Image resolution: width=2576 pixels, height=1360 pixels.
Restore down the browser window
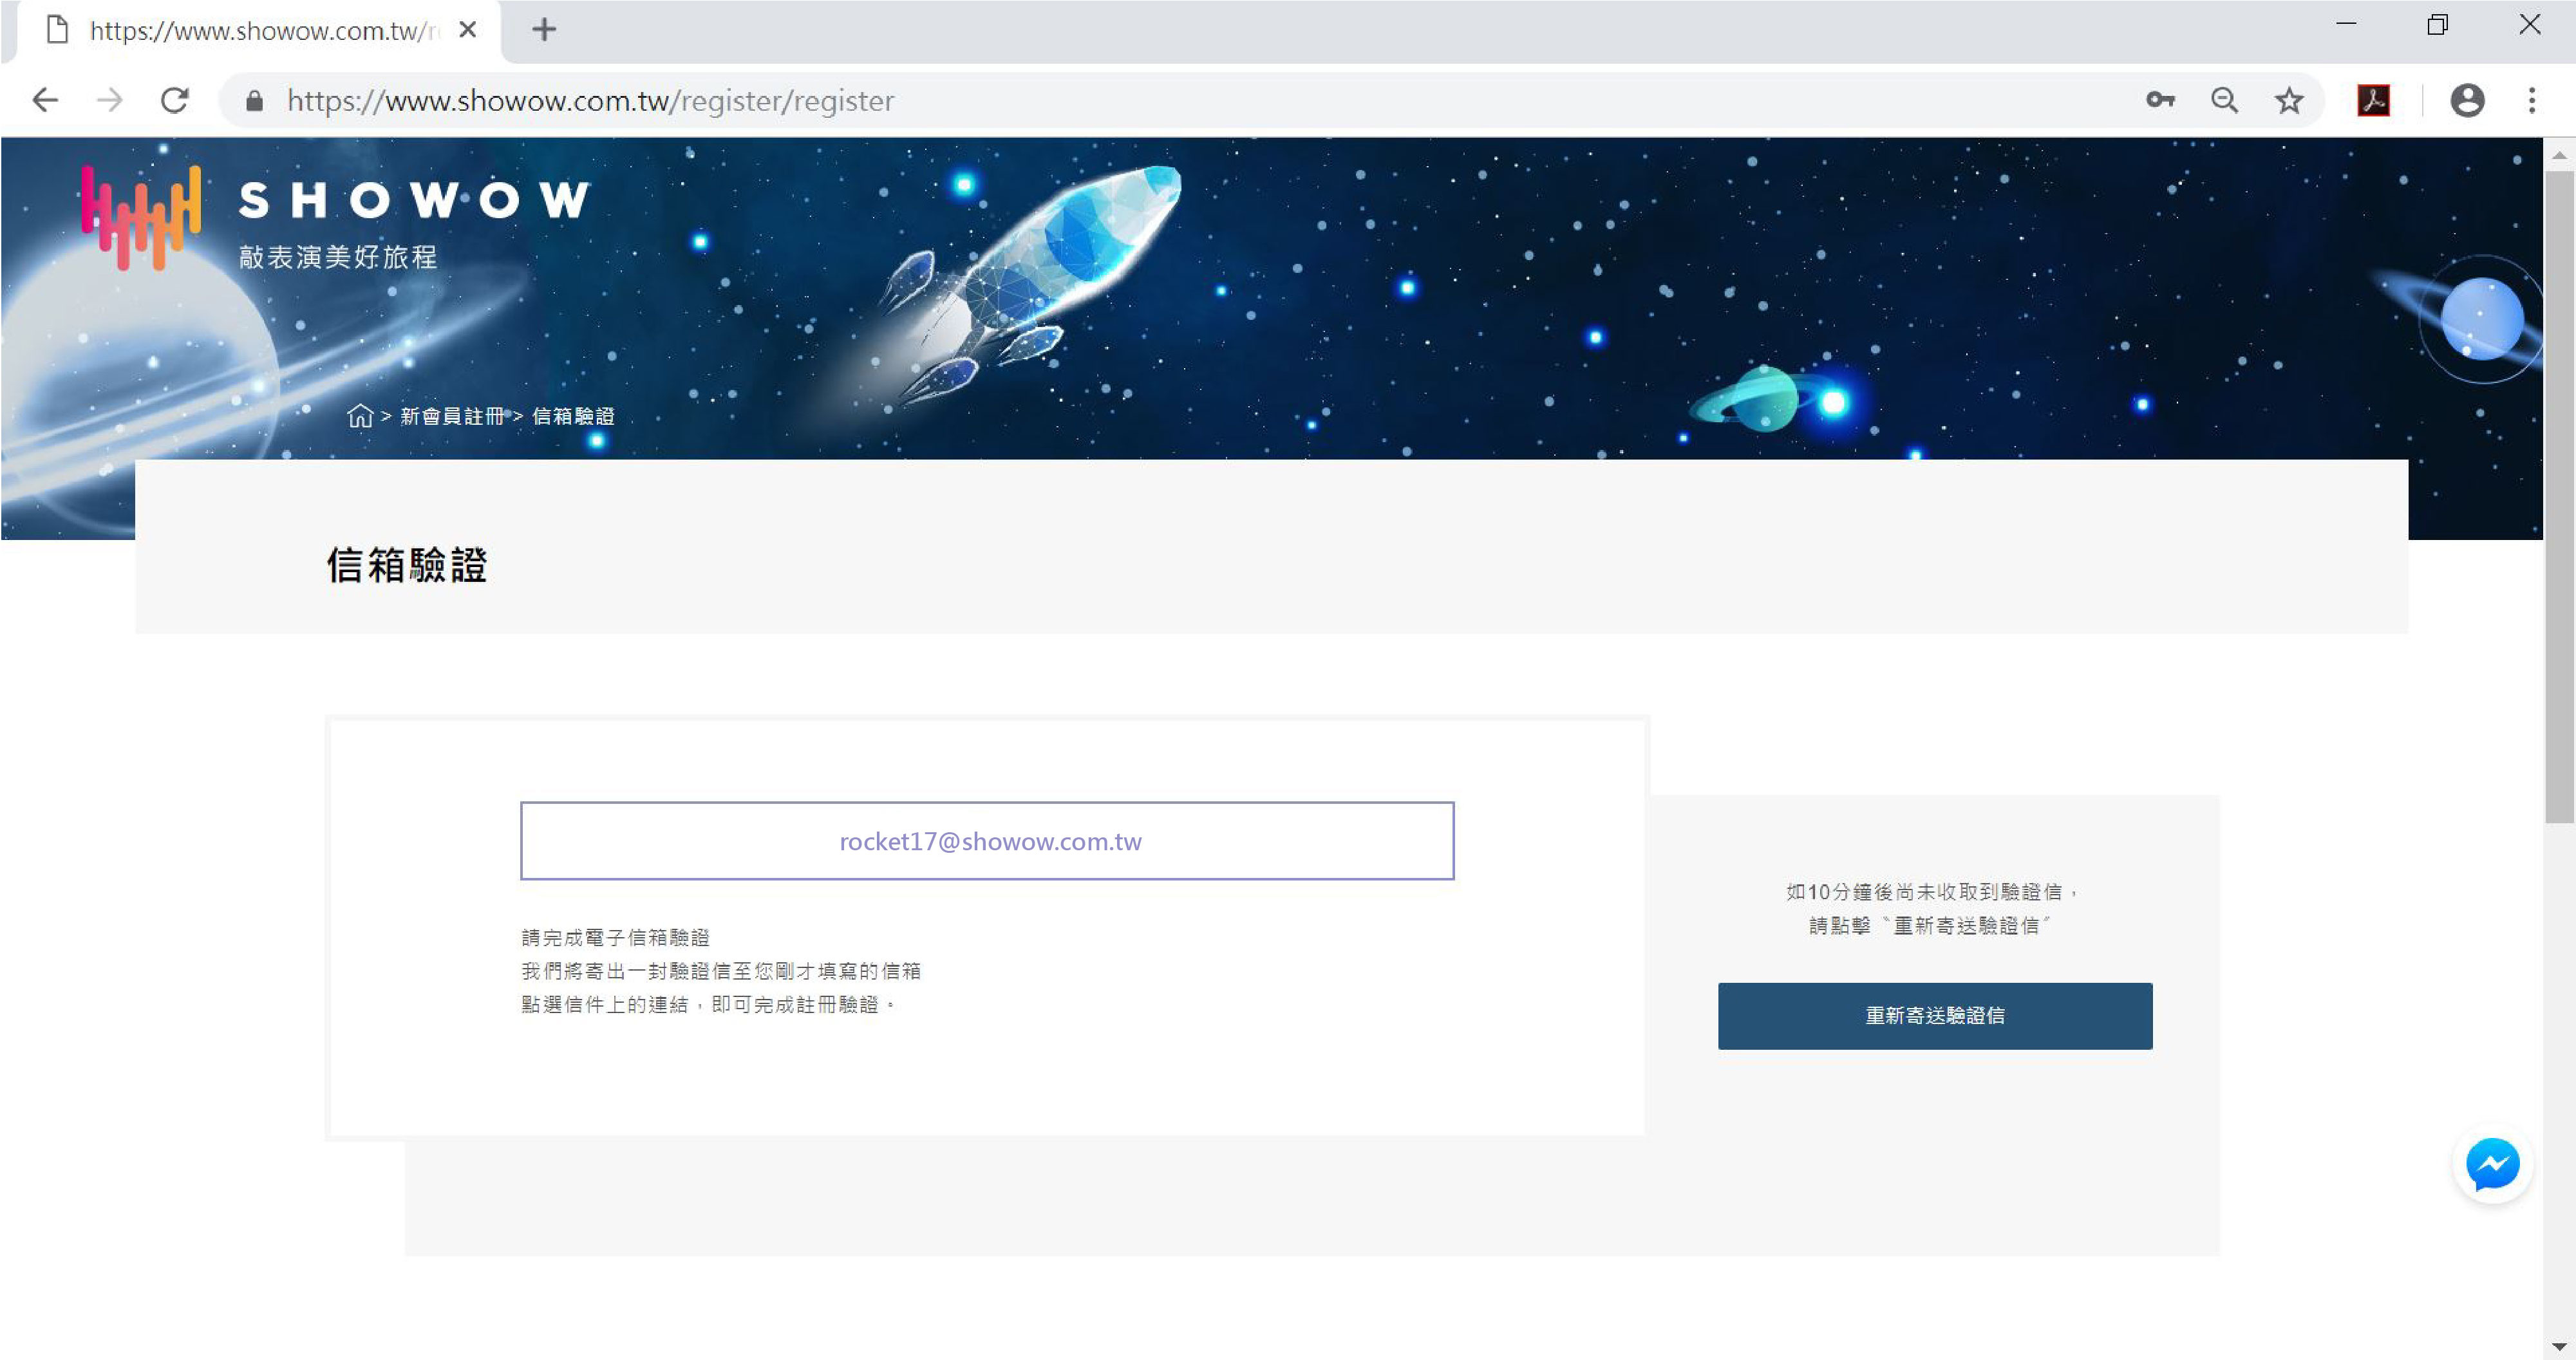(2438, 24)
